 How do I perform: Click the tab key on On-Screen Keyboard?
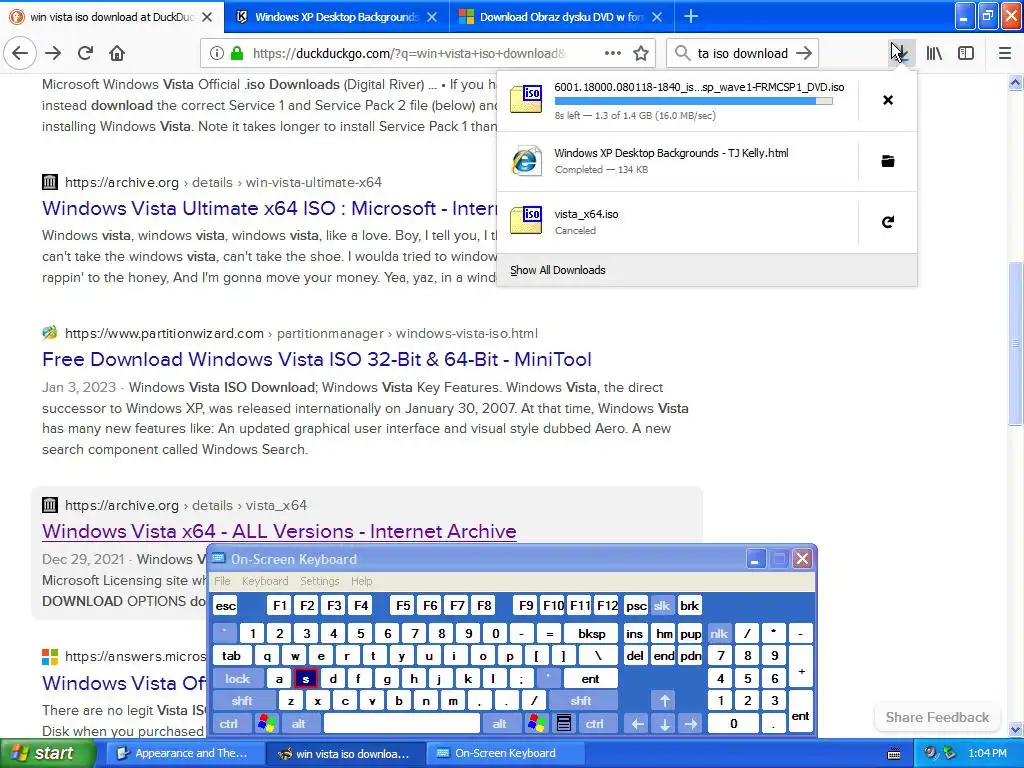click(231, 656)
